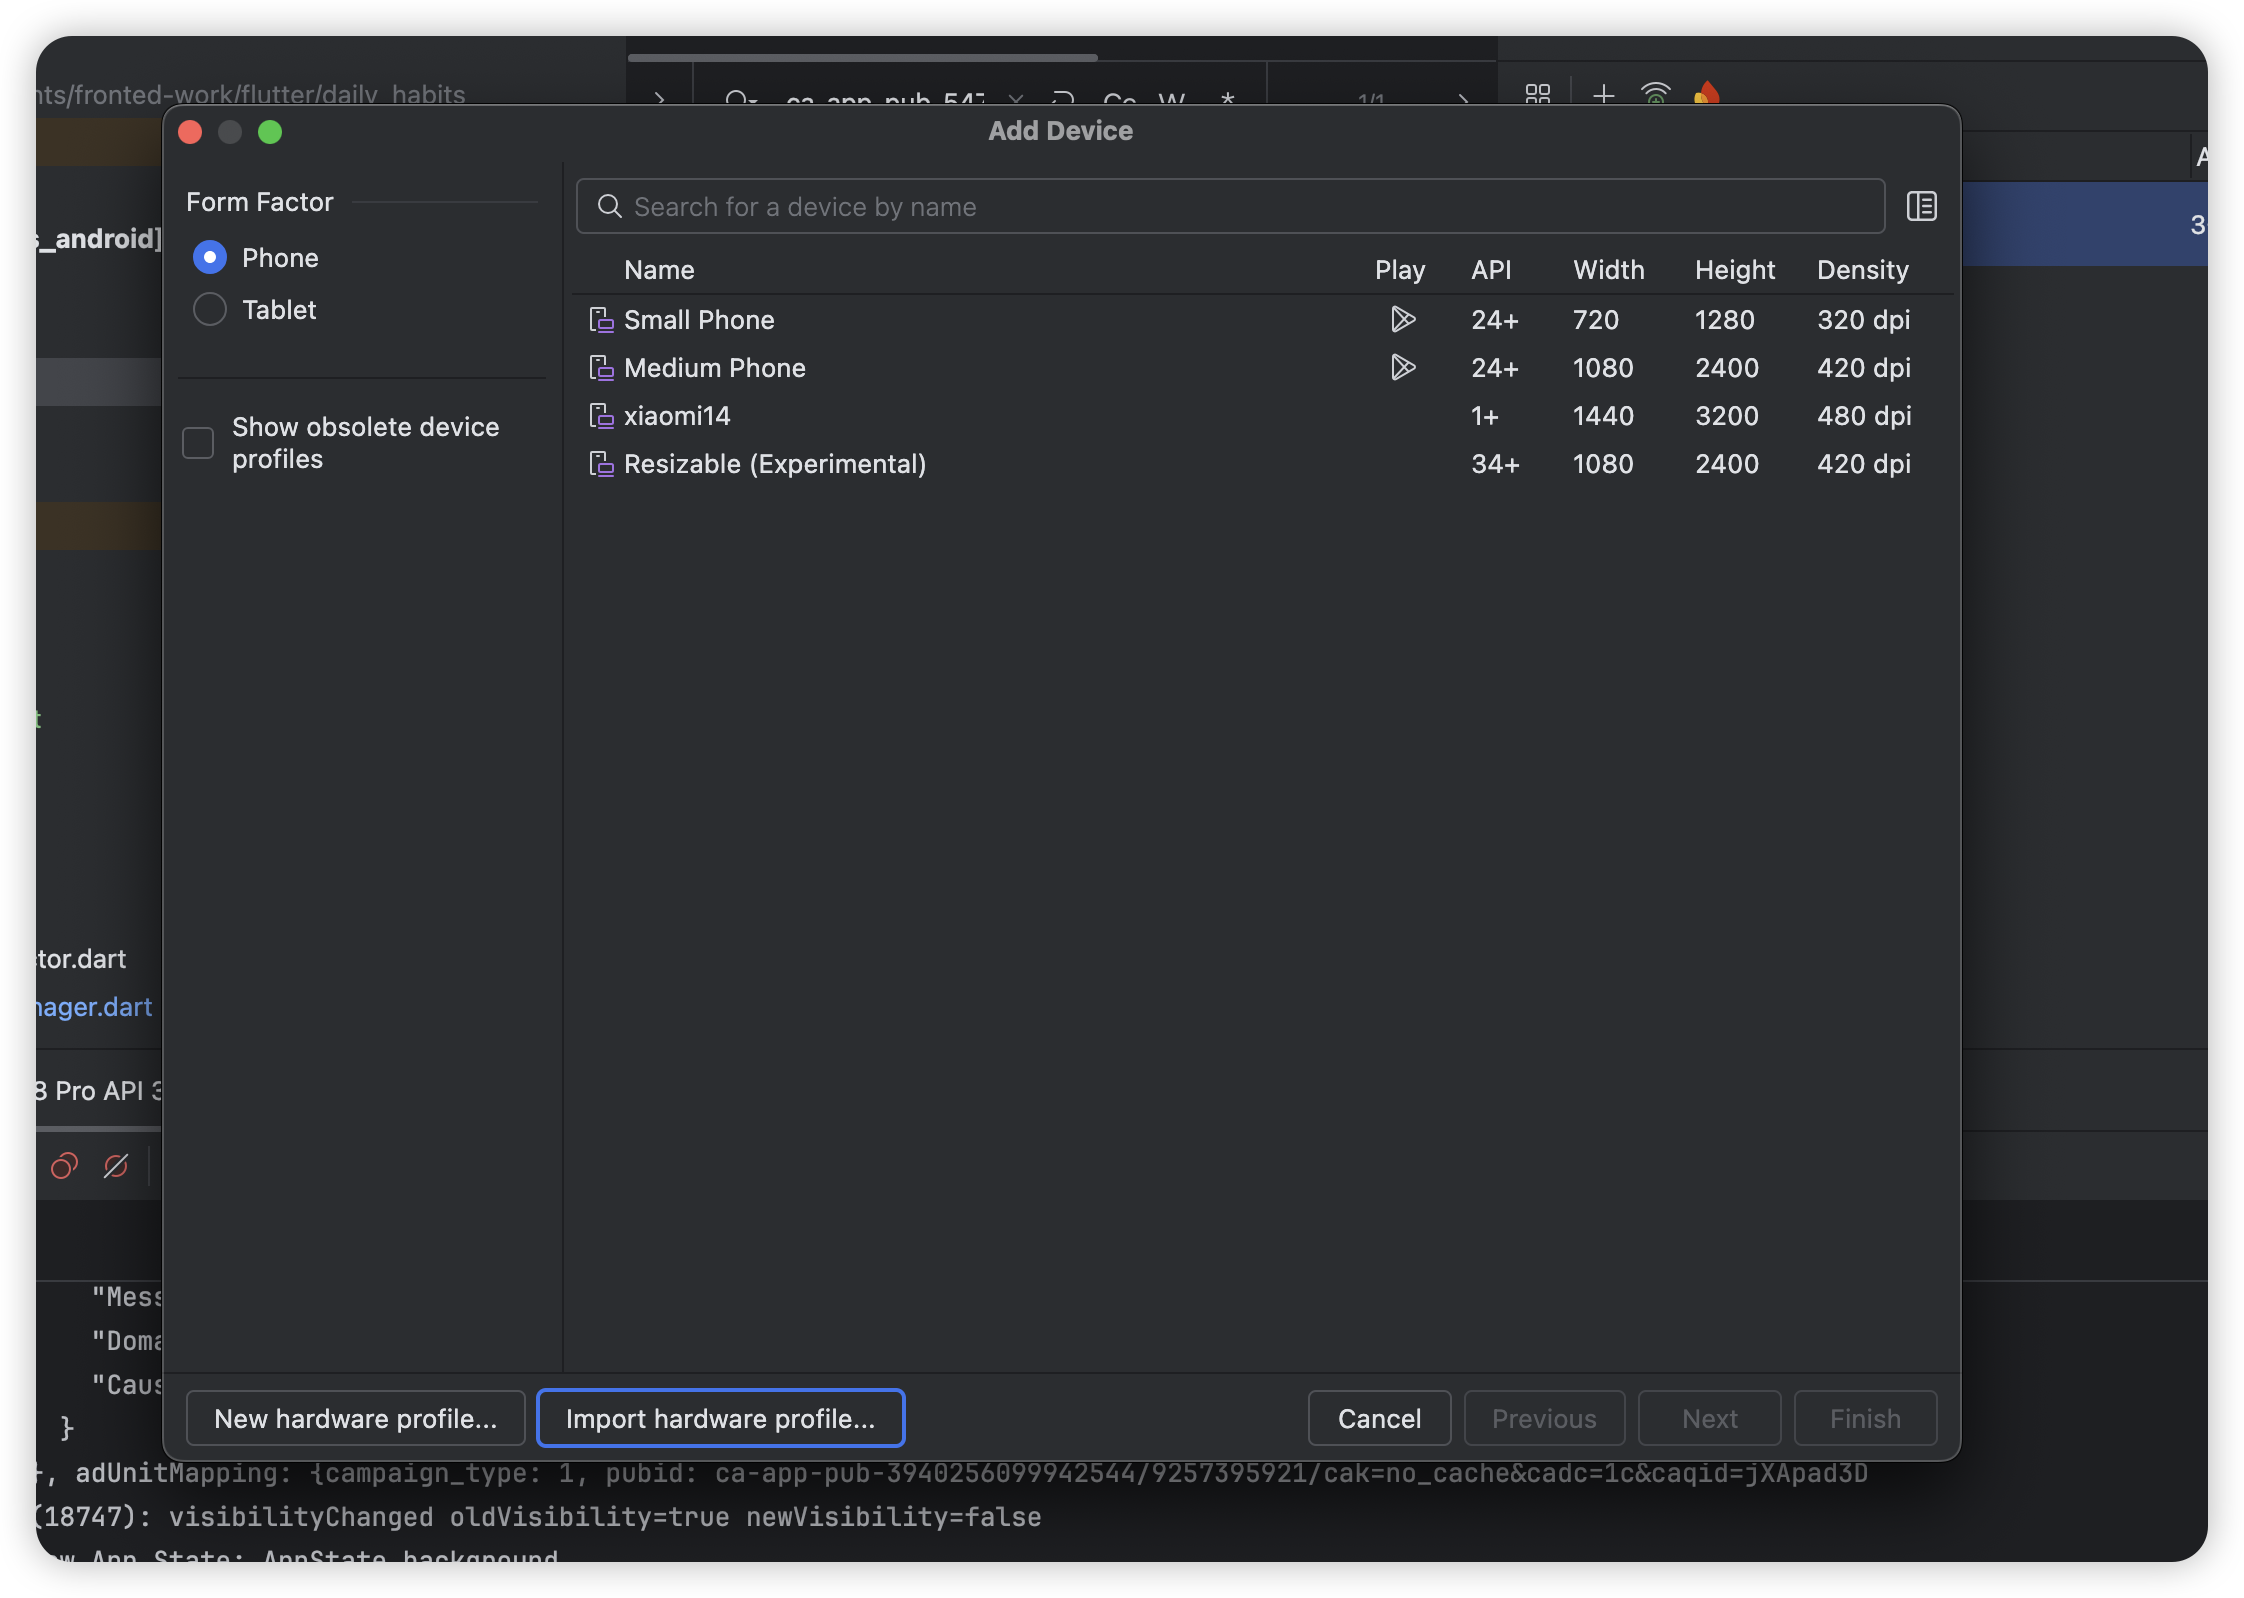
Task: Click the xiaomi14 device profile icon
Action: click(x=601, y=416)
